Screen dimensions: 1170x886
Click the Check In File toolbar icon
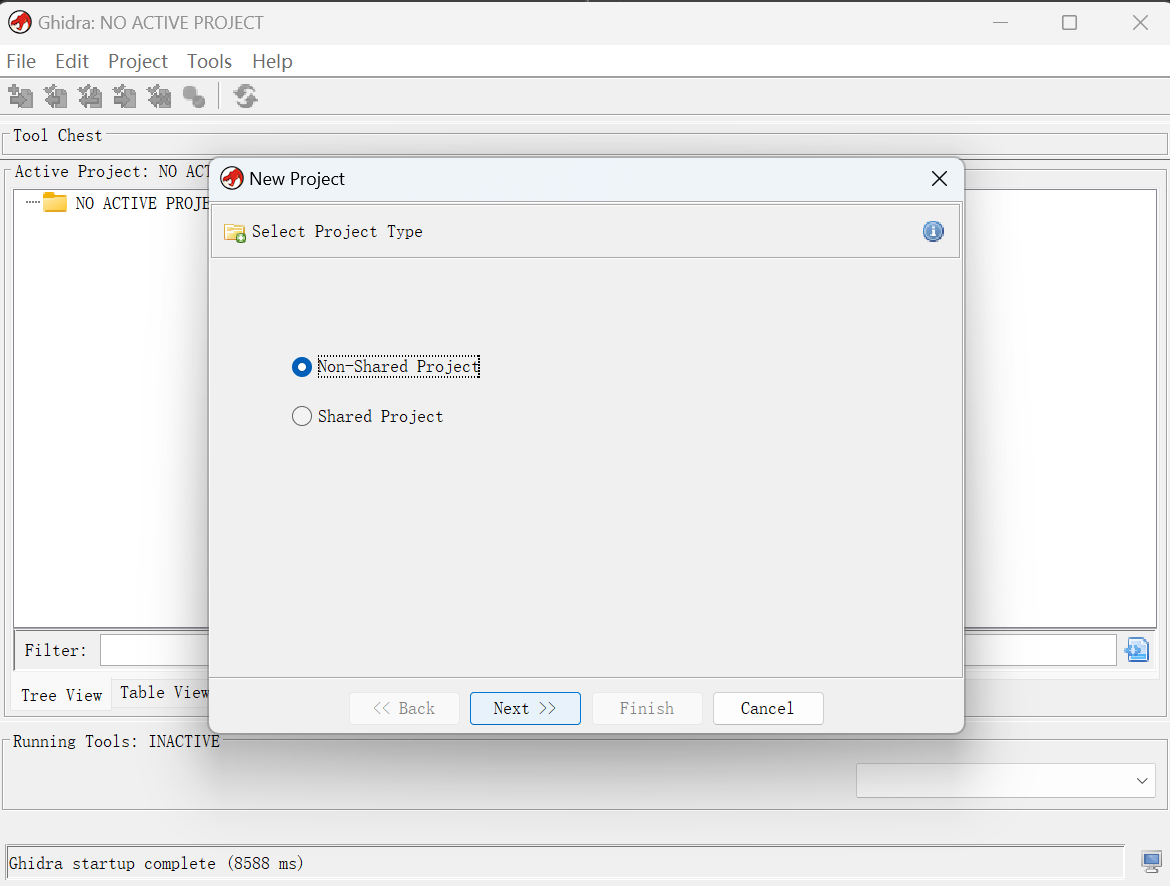(125, 96)
